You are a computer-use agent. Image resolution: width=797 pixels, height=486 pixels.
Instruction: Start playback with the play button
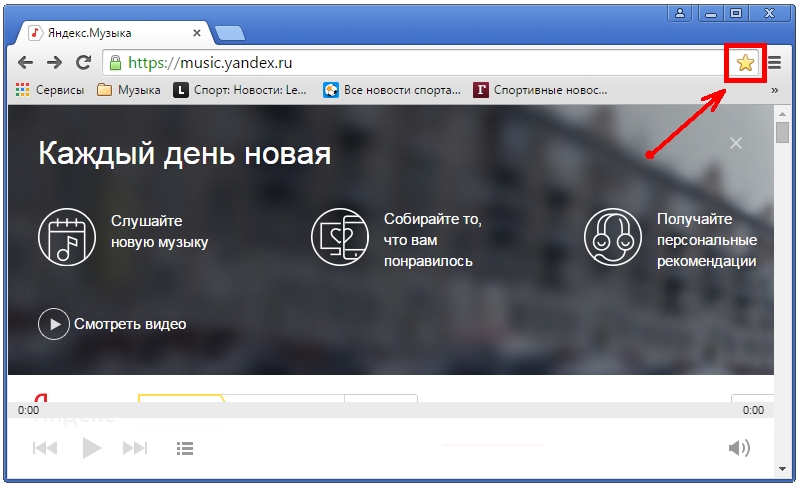click(x=91, y=448)
